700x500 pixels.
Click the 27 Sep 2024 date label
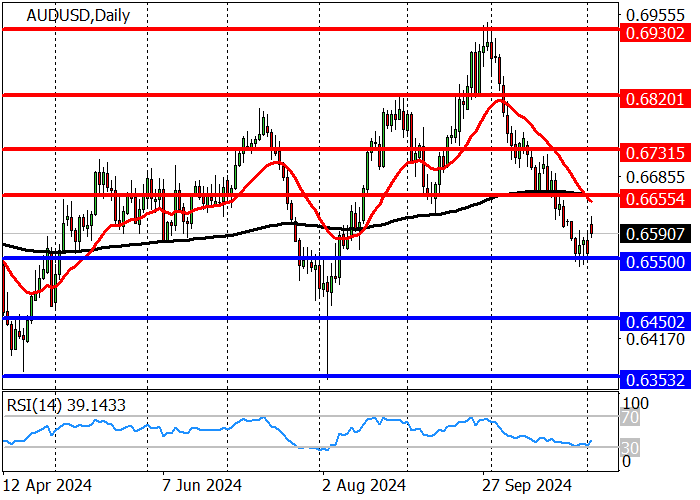527,485
